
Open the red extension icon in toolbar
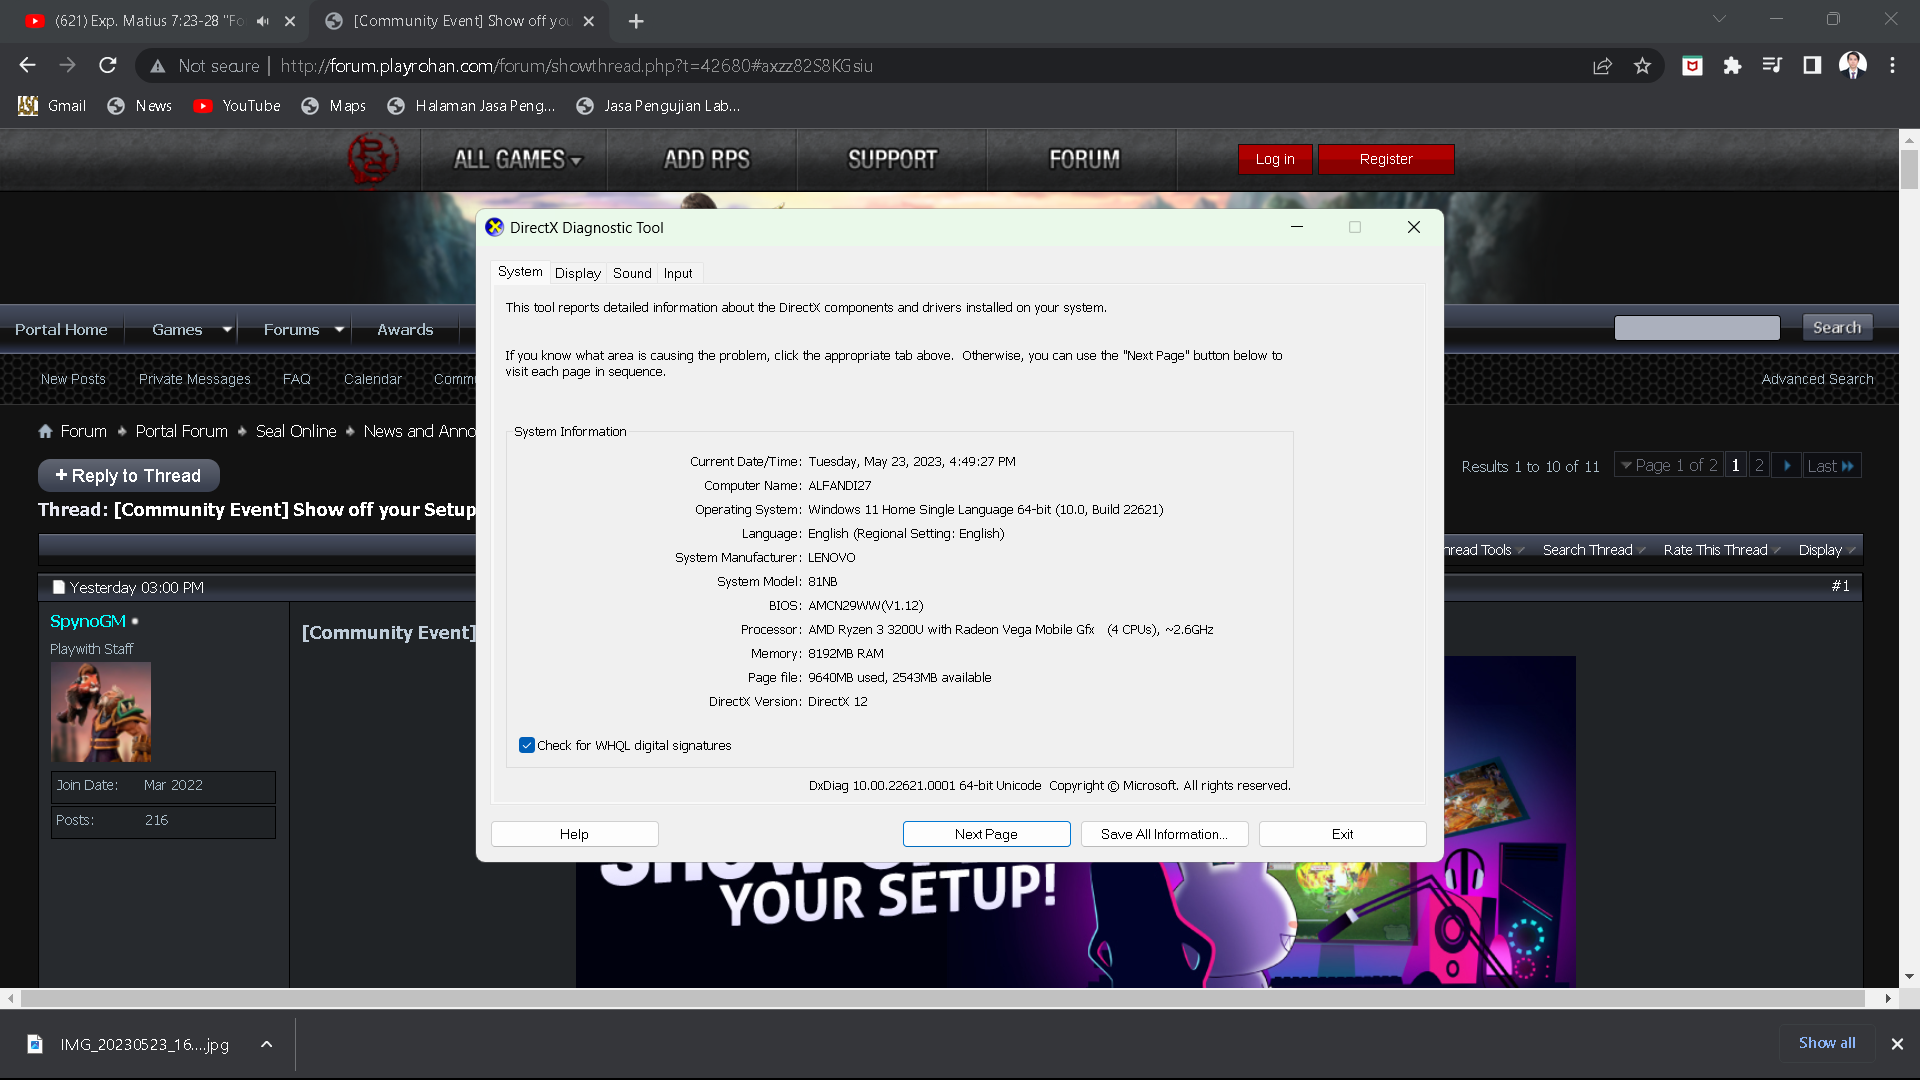1692,66
